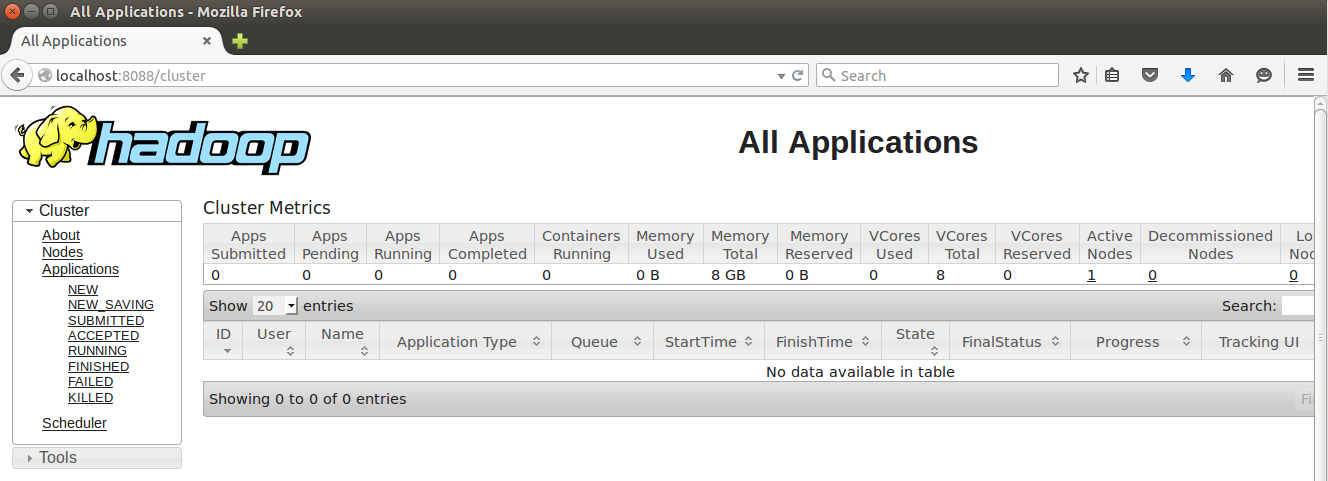Open the About link
This screenshot has height=481, width=1328.
pyautogui.click(x=61, y=235)
